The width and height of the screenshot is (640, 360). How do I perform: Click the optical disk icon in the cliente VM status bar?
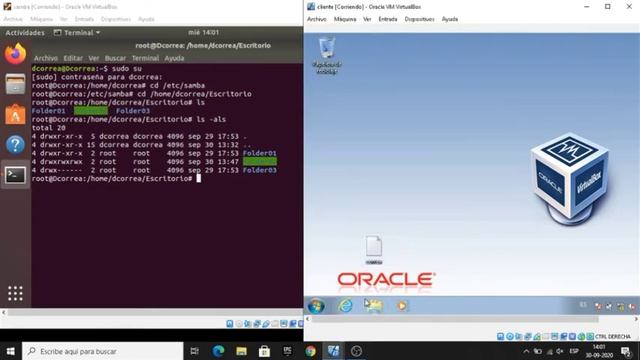coord(509,337)
